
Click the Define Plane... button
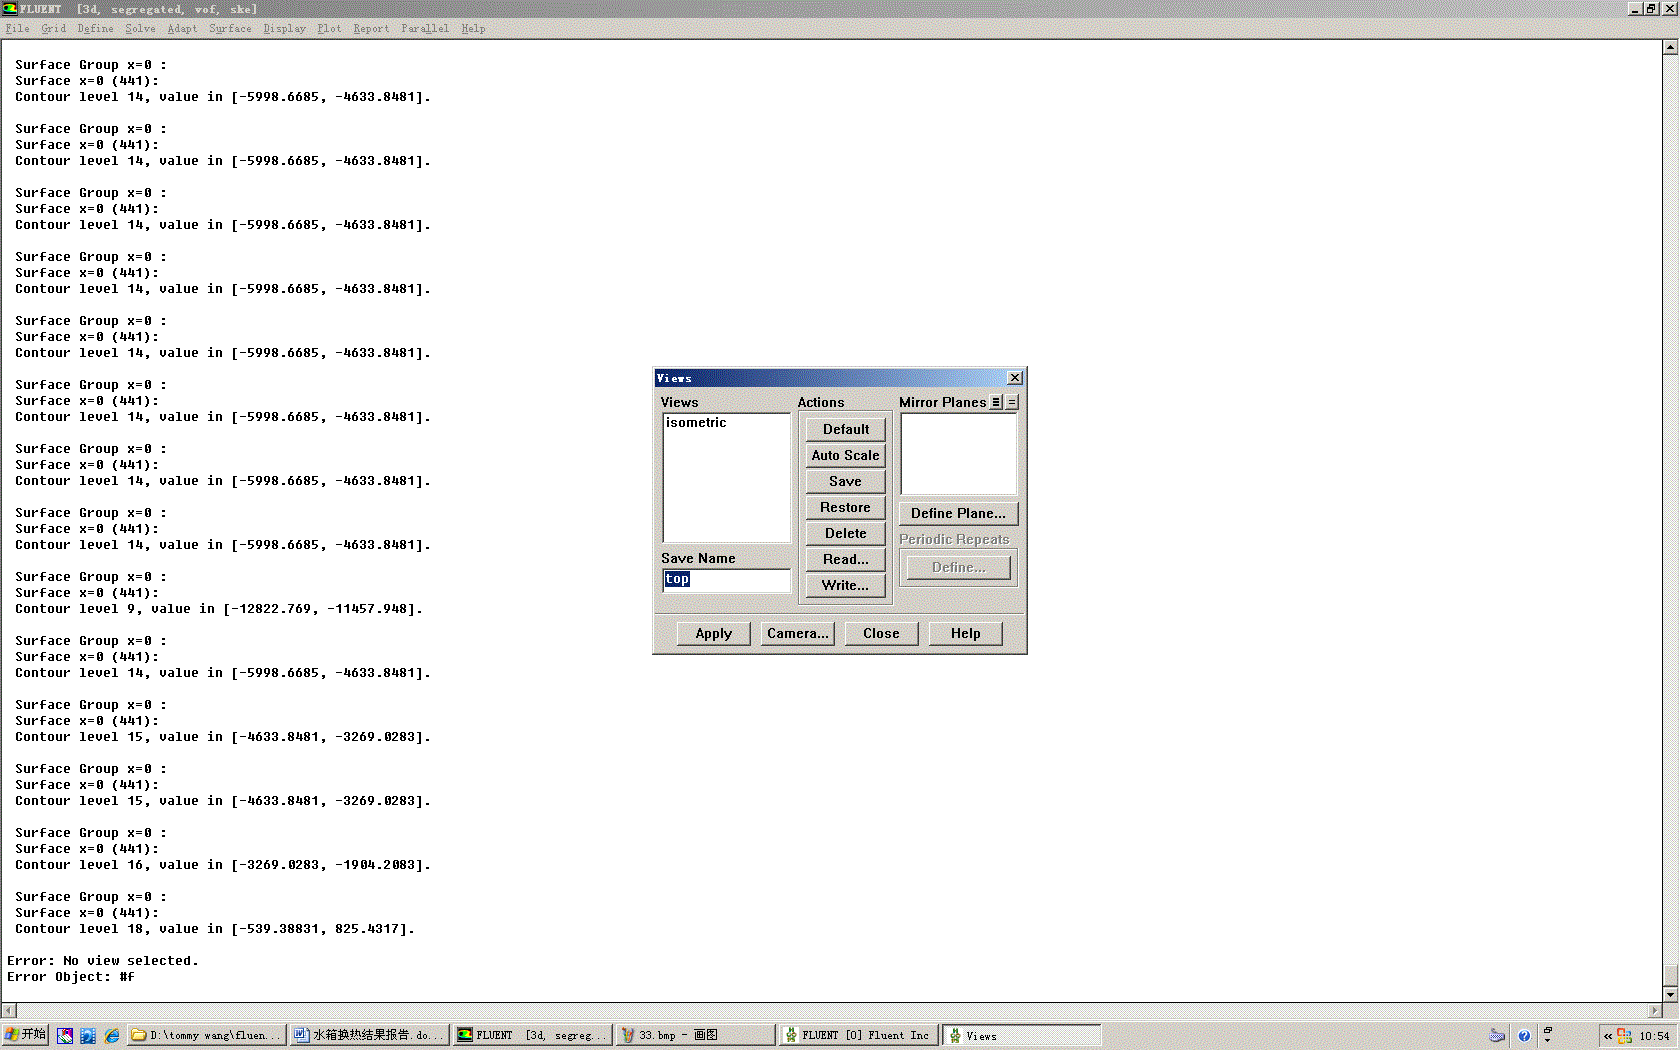click(958, 514)
